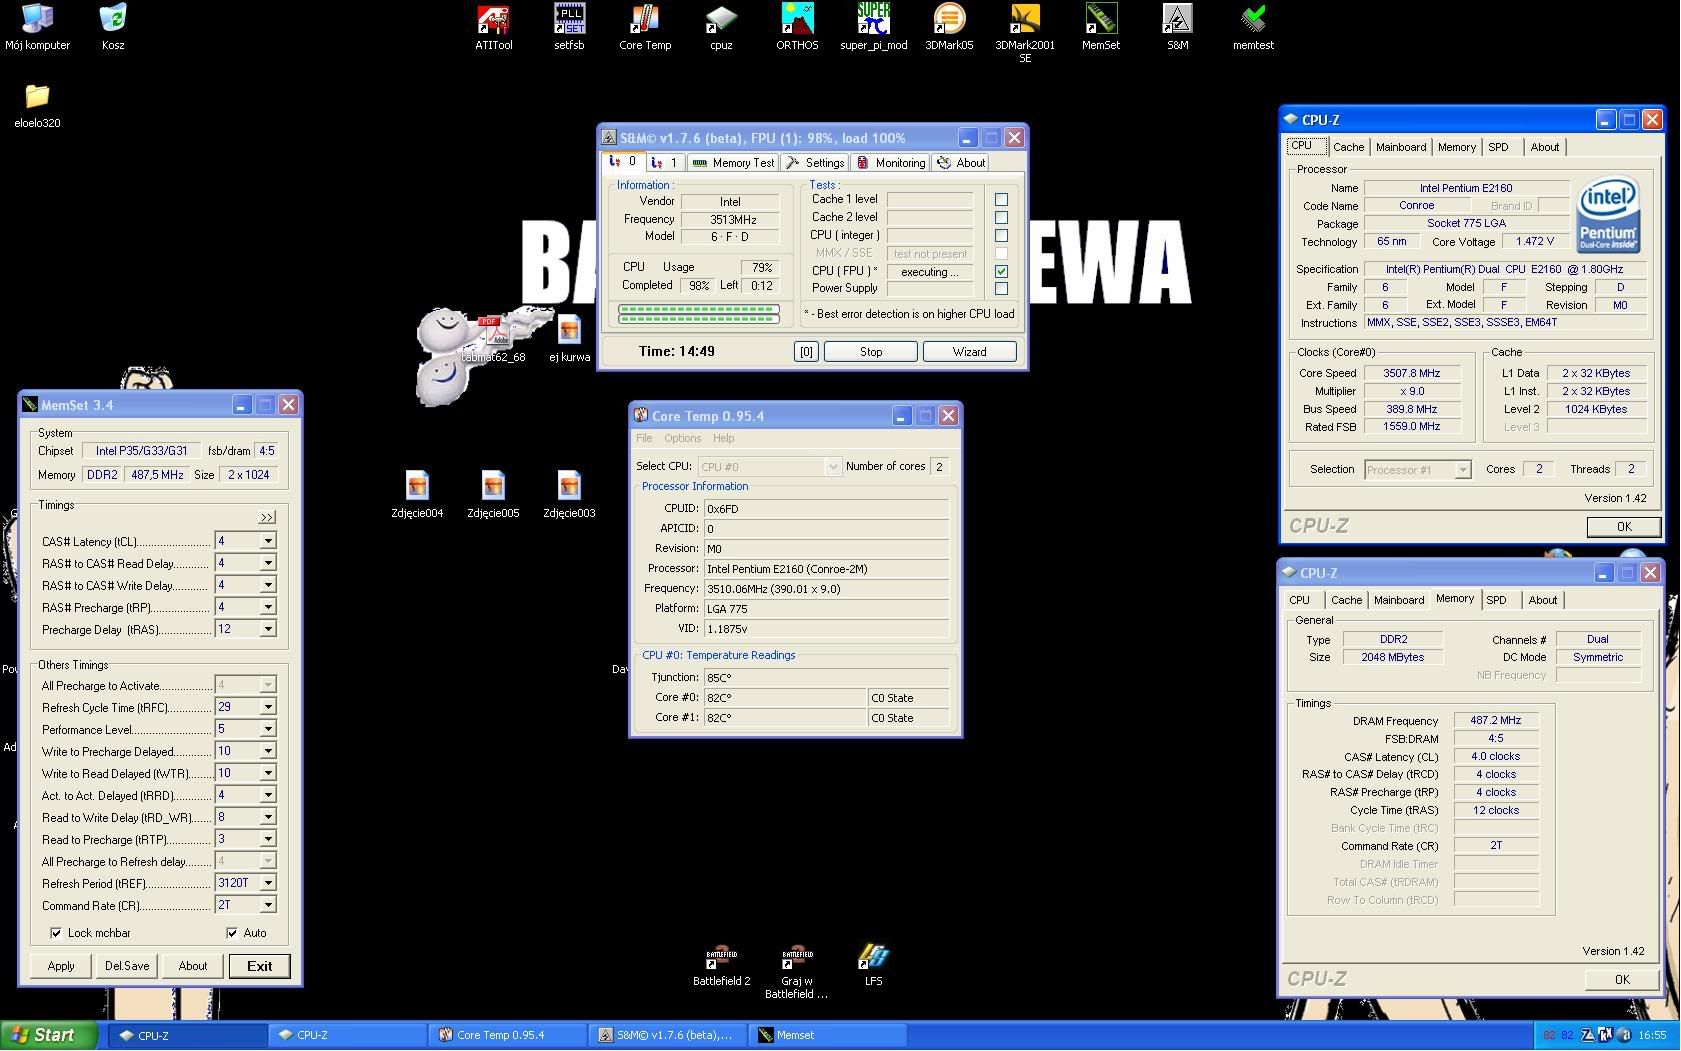
Task: Switch to Memory Test tab in S&M
Action: click(x=733, y=163)
